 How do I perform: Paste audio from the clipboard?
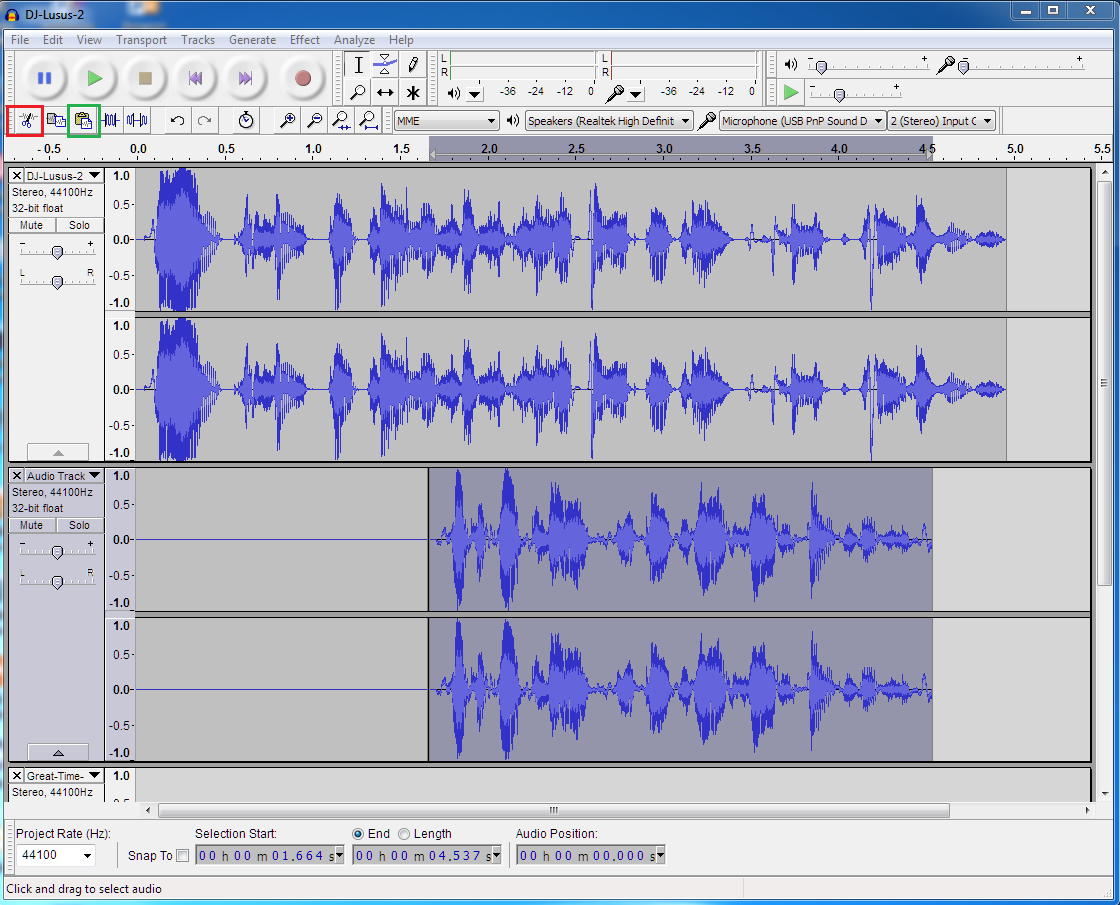pos(83,120)
